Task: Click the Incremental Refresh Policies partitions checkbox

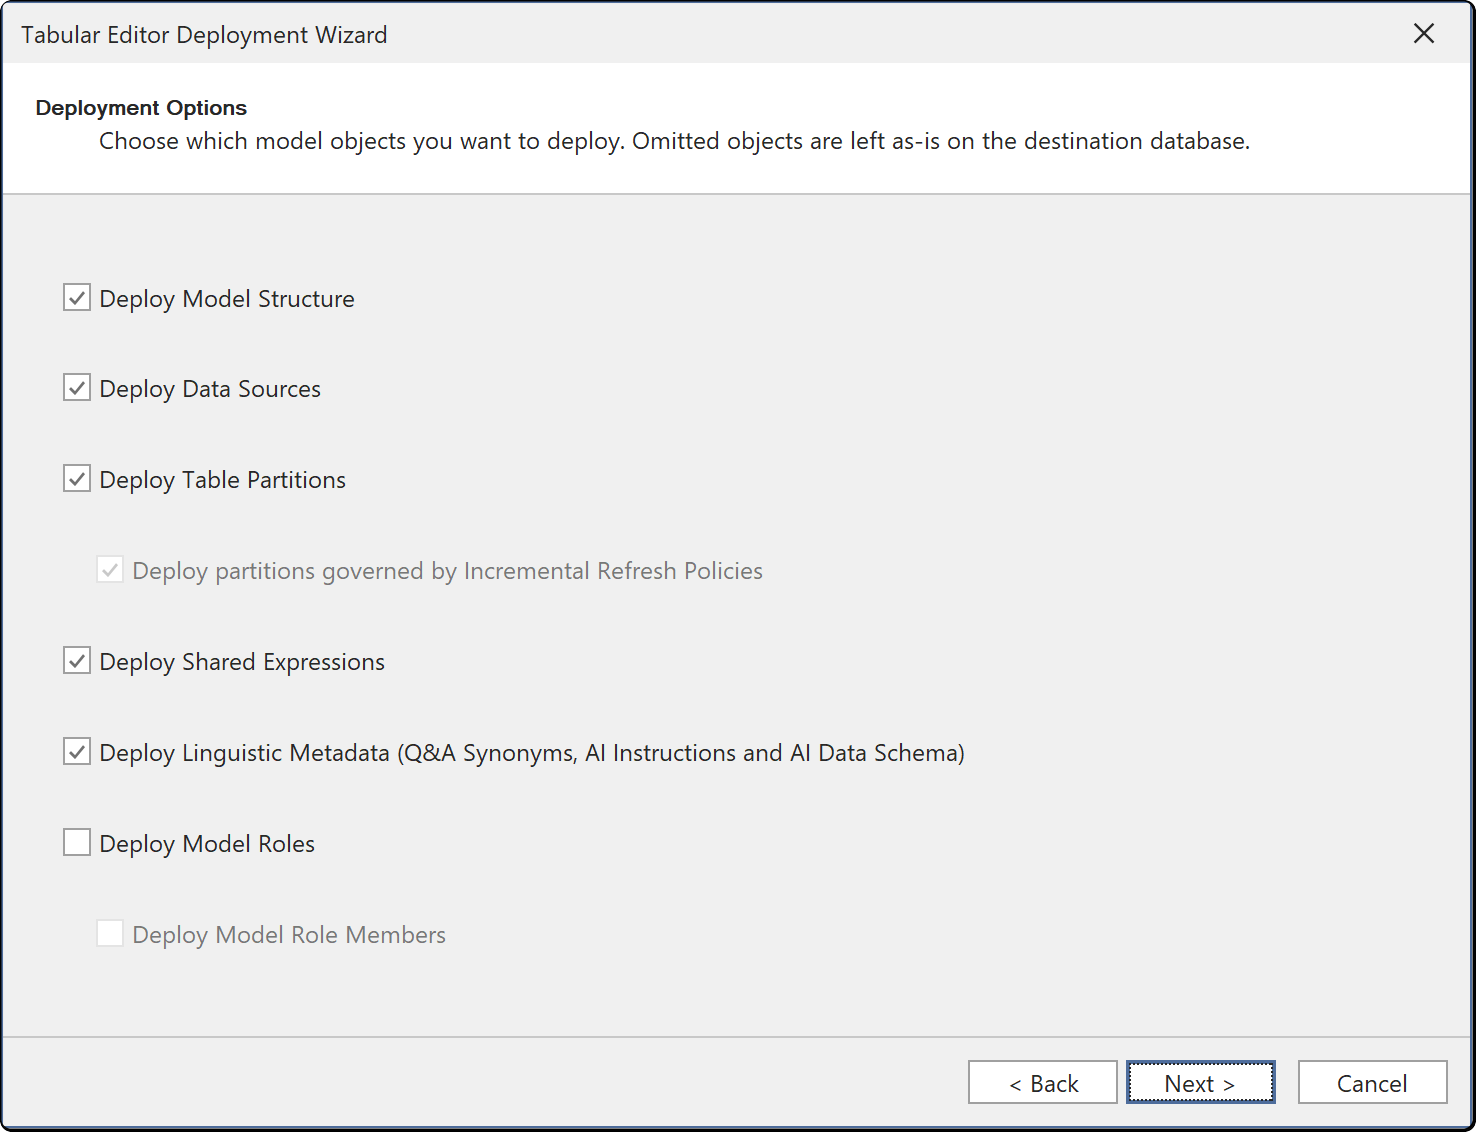Action: click(110, 570)
